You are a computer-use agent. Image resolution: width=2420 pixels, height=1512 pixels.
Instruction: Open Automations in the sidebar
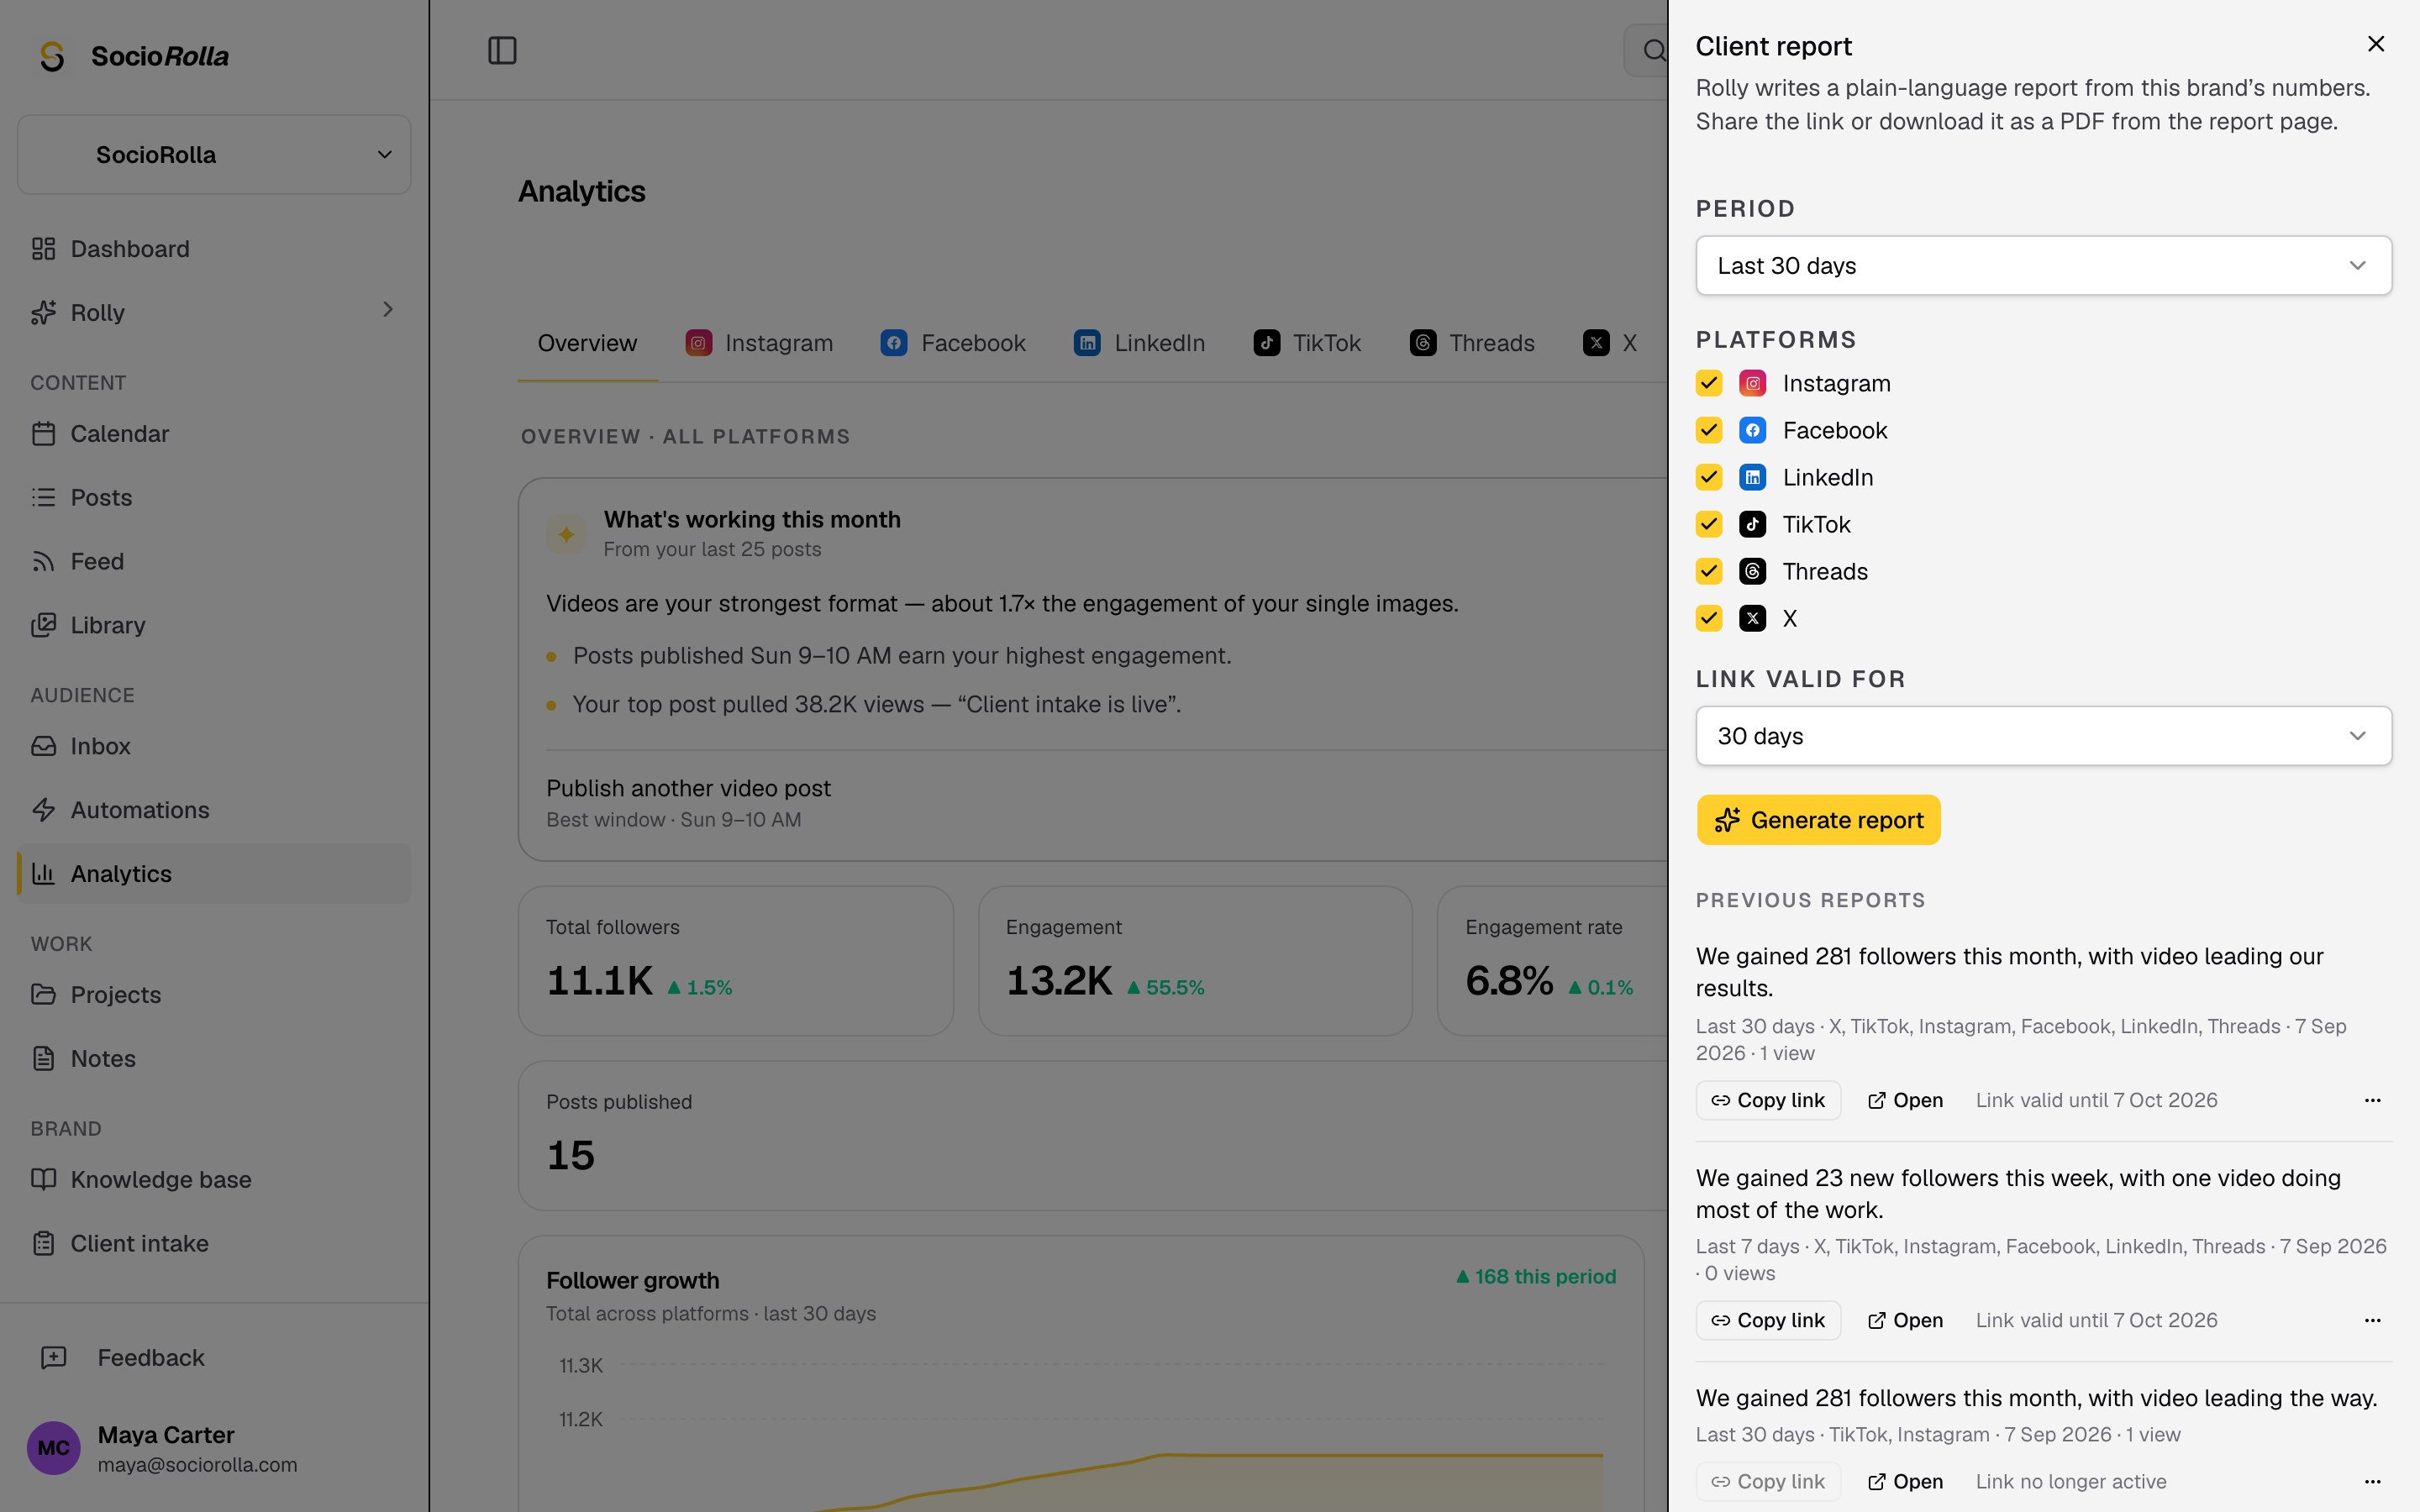pos(214,810)
